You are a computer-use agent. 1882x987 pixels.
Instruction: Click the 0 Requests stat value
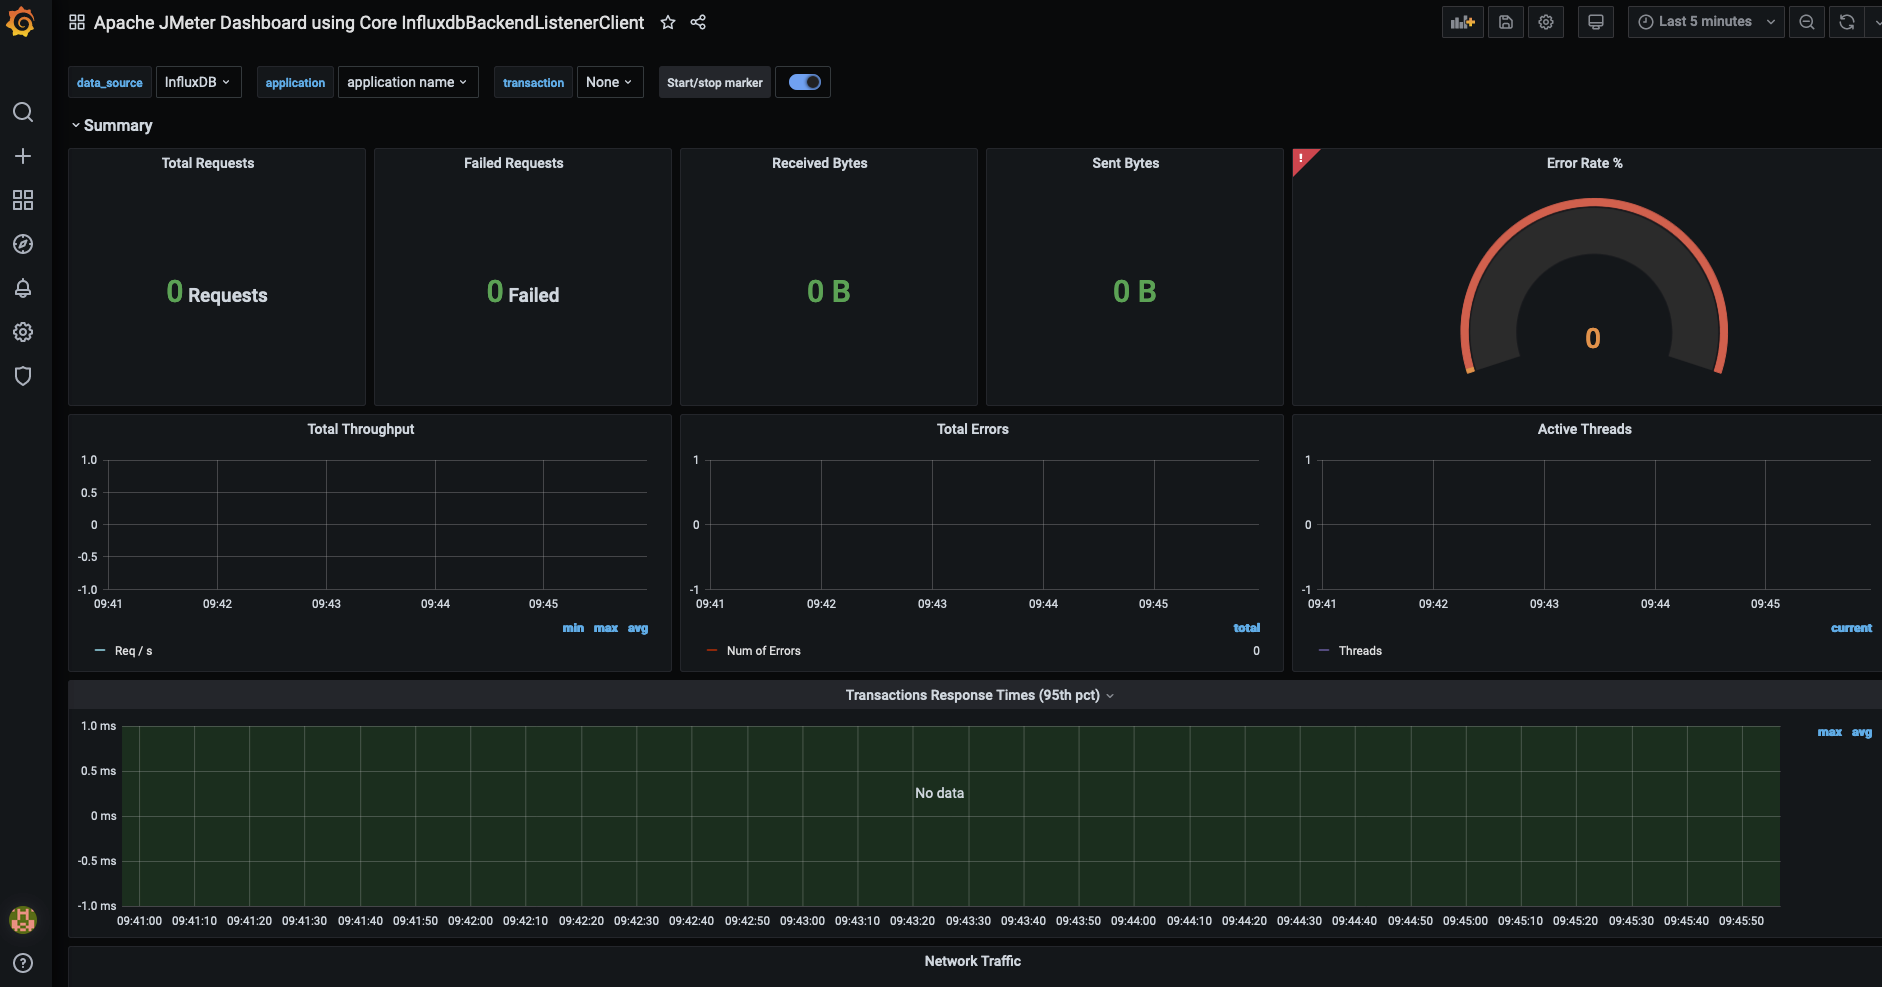point(217,292)
